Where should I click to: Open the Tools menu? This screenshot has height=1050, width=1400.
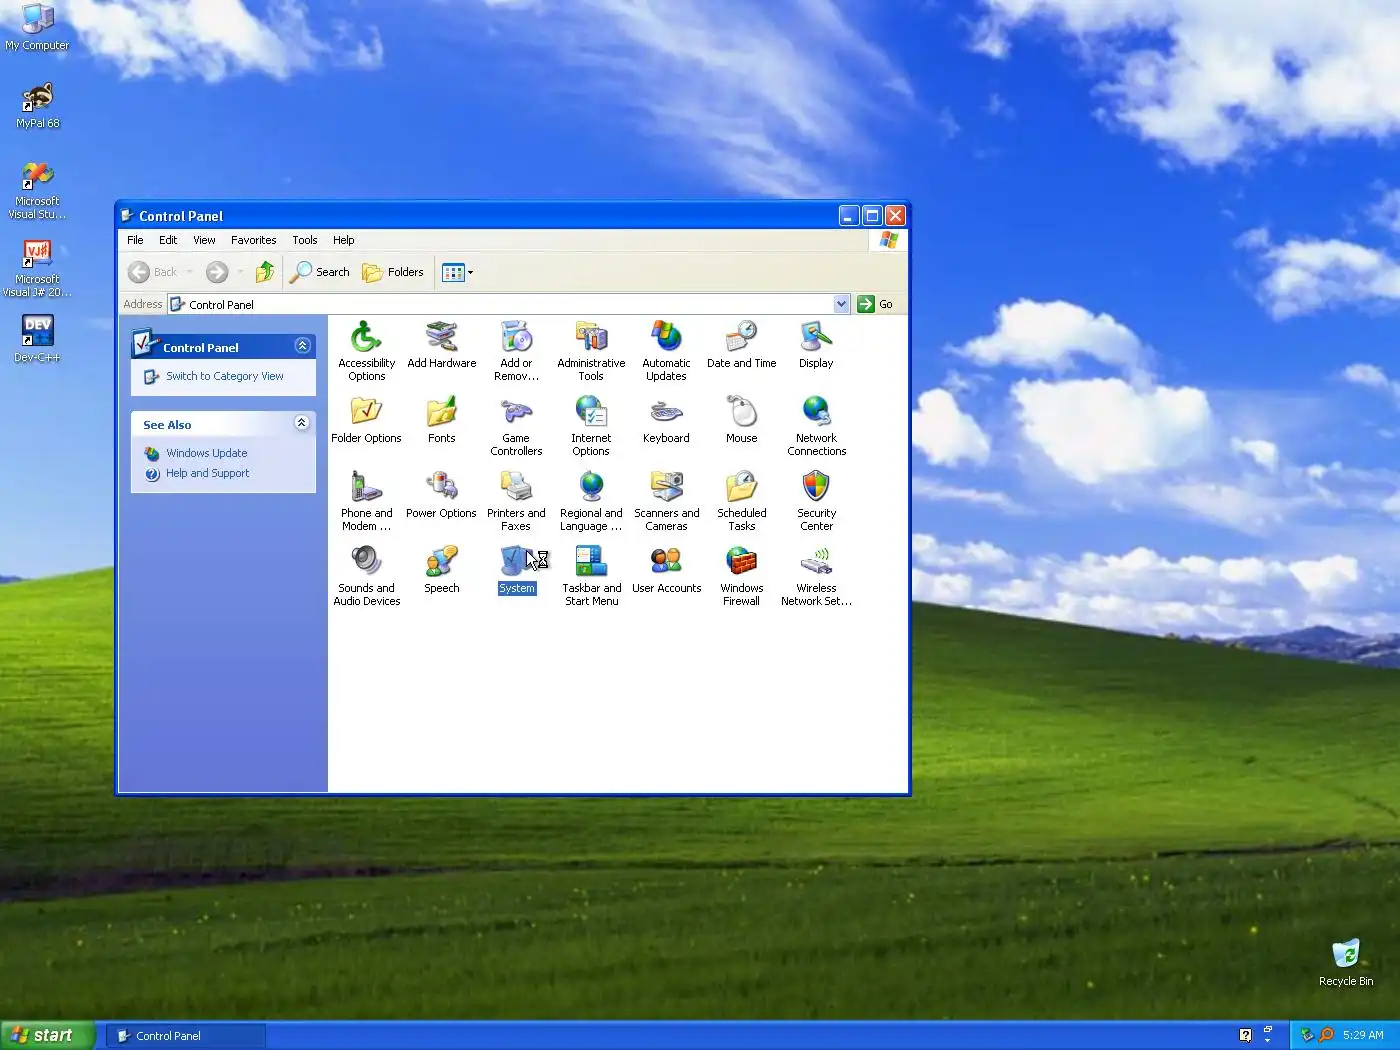point(304,240)
